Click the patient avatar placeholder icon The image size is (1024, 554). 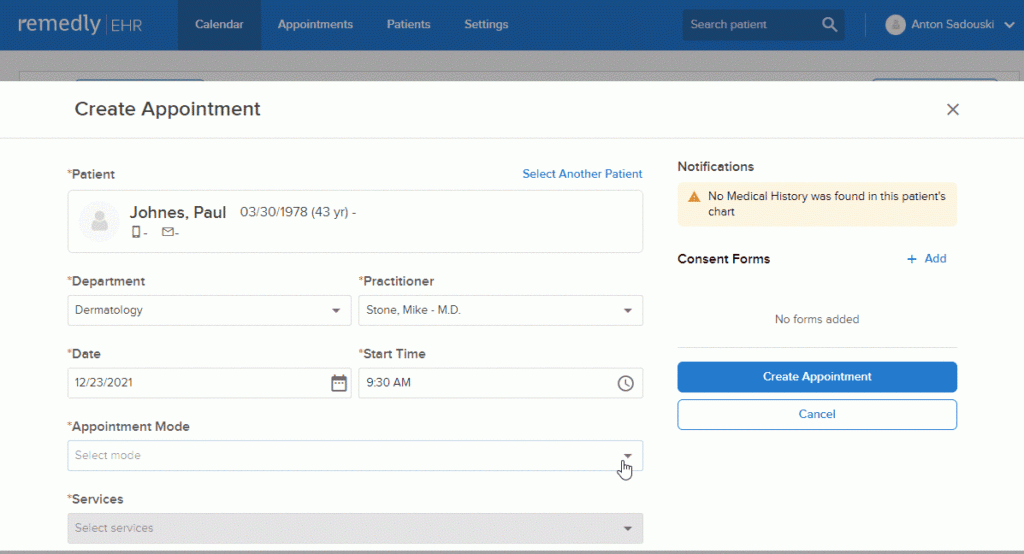(x=99, y=221)
